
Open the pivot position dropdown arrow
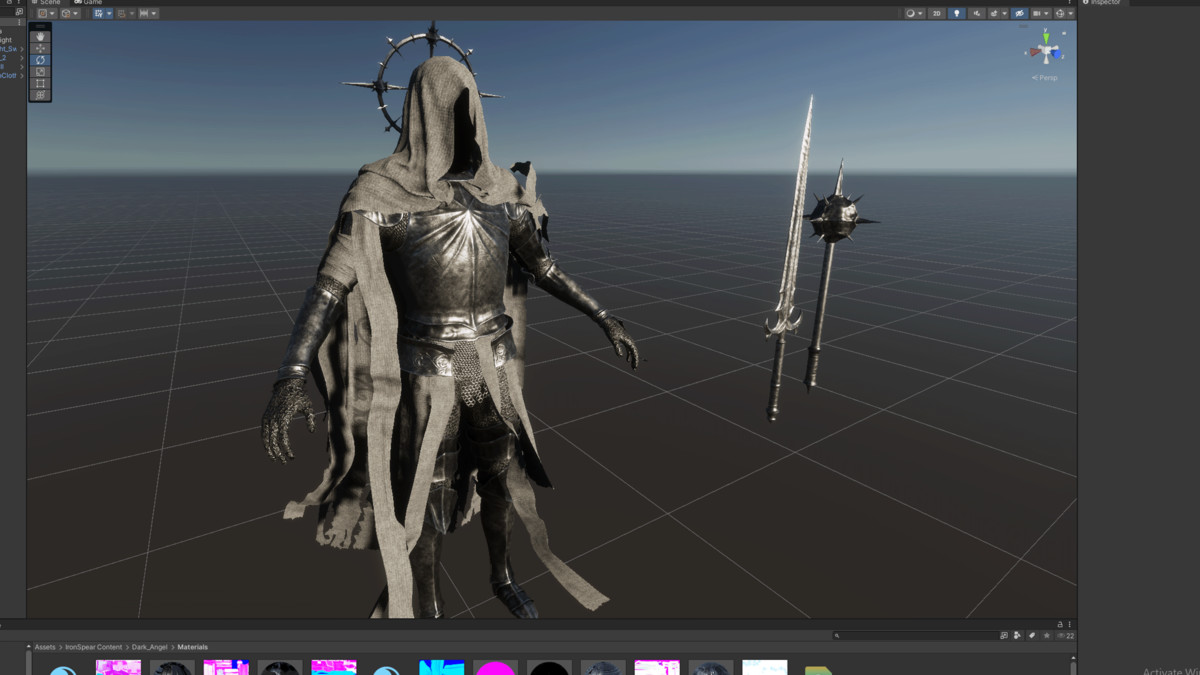52,13
